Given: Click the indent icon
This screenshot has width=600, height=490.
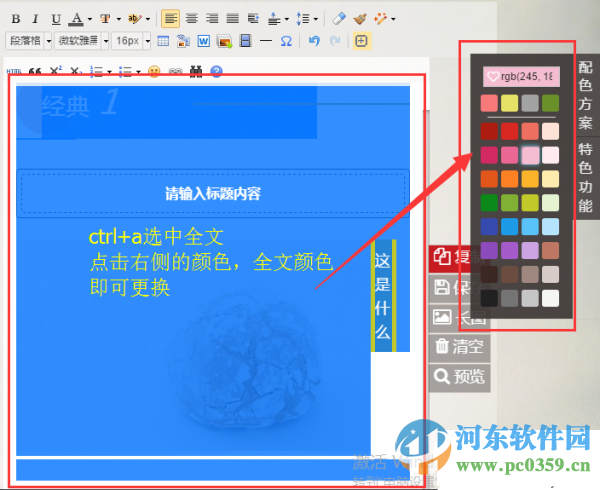Looking at the screenshot, I should (x=253, y=19).
